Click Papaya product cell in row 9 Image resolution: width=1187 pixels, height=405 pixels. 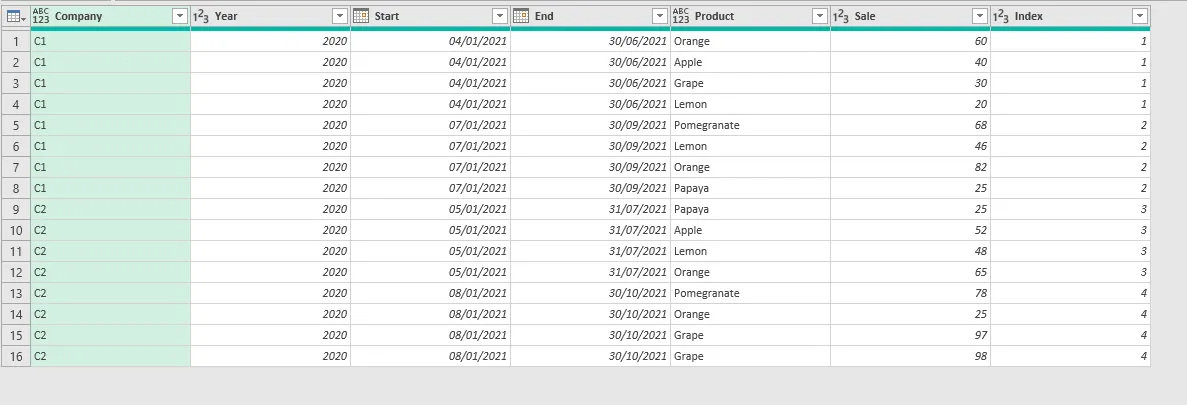[x=750, y=210]
